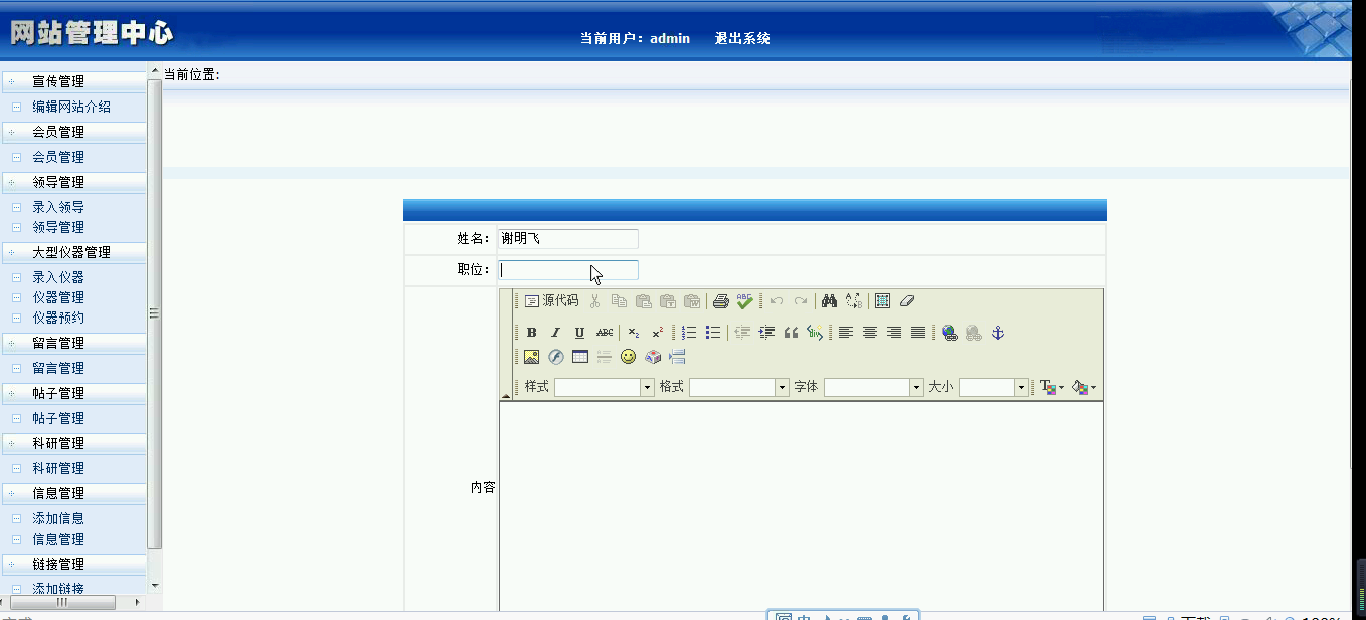Toggle Bold formatting
1366x620 pixels.
point(531,333)
